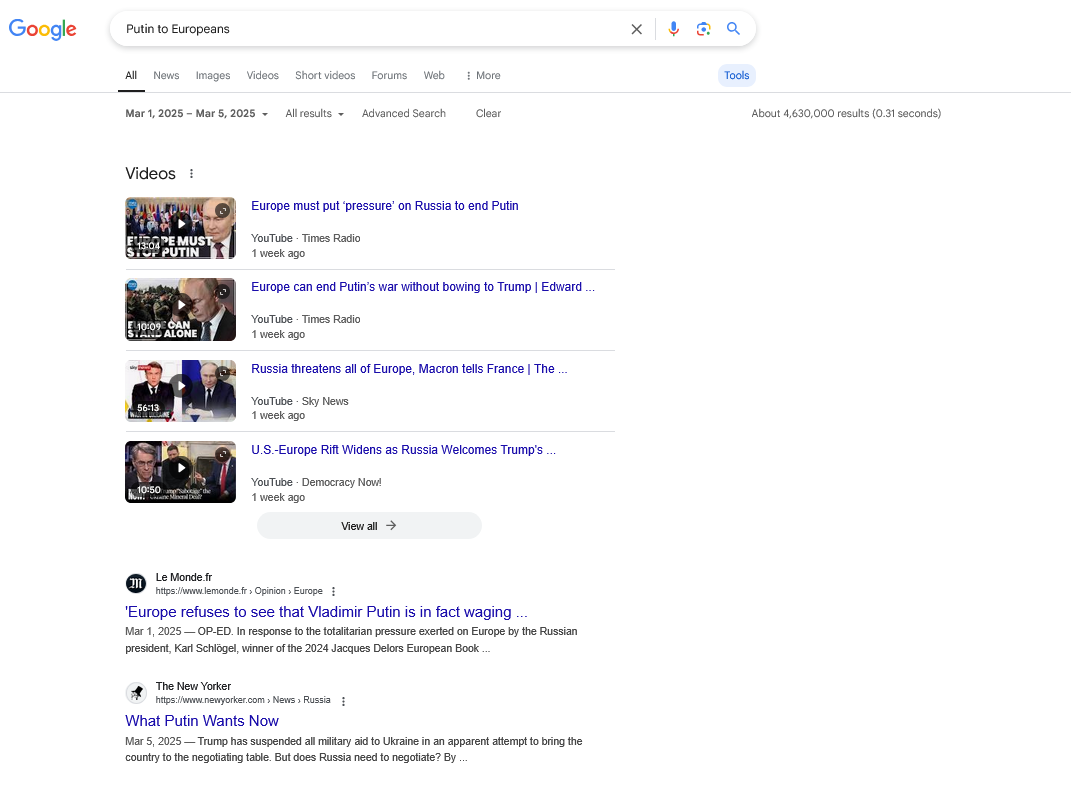Switch to the News tab

(166, 76)
